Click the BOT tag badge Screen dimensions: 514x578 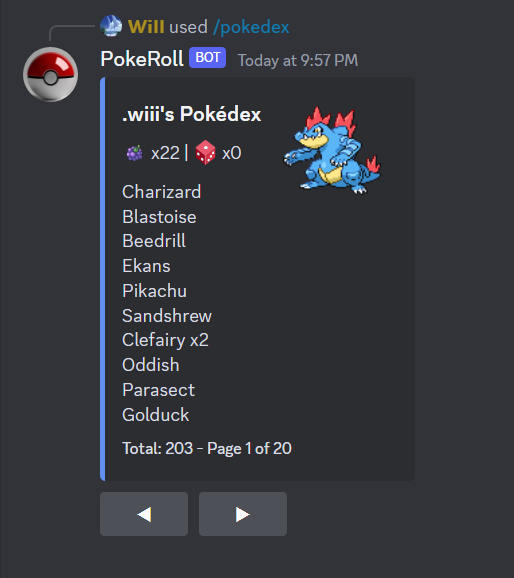point(208,58)
